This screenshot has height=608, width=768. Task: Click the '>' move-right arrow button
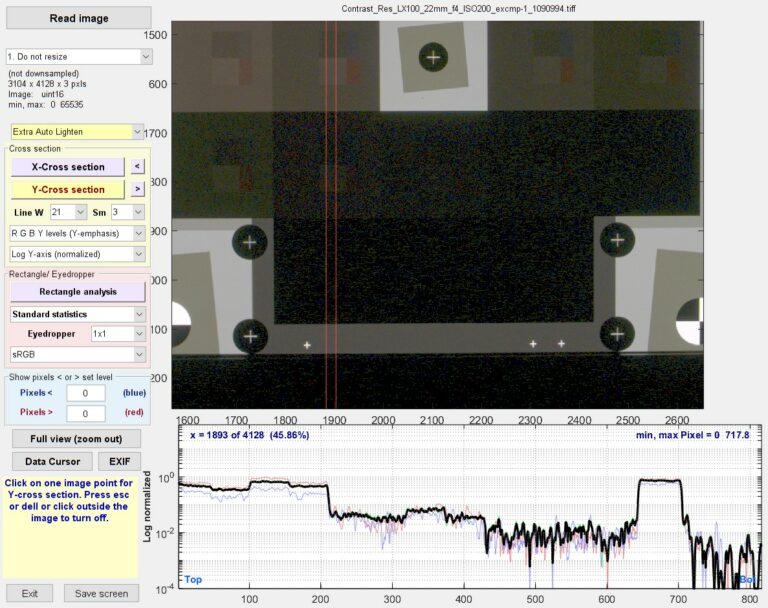click(138, 189)
